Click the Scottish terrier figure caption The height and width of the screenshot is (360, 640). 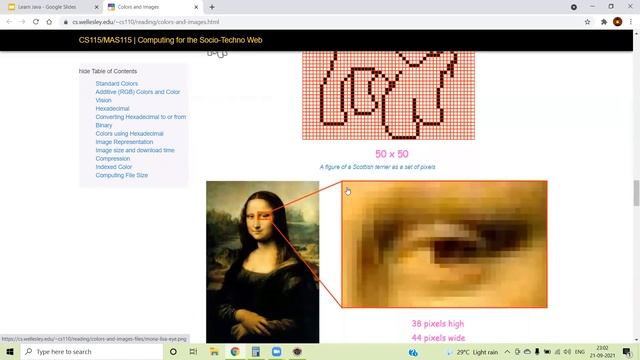[377, 167]
